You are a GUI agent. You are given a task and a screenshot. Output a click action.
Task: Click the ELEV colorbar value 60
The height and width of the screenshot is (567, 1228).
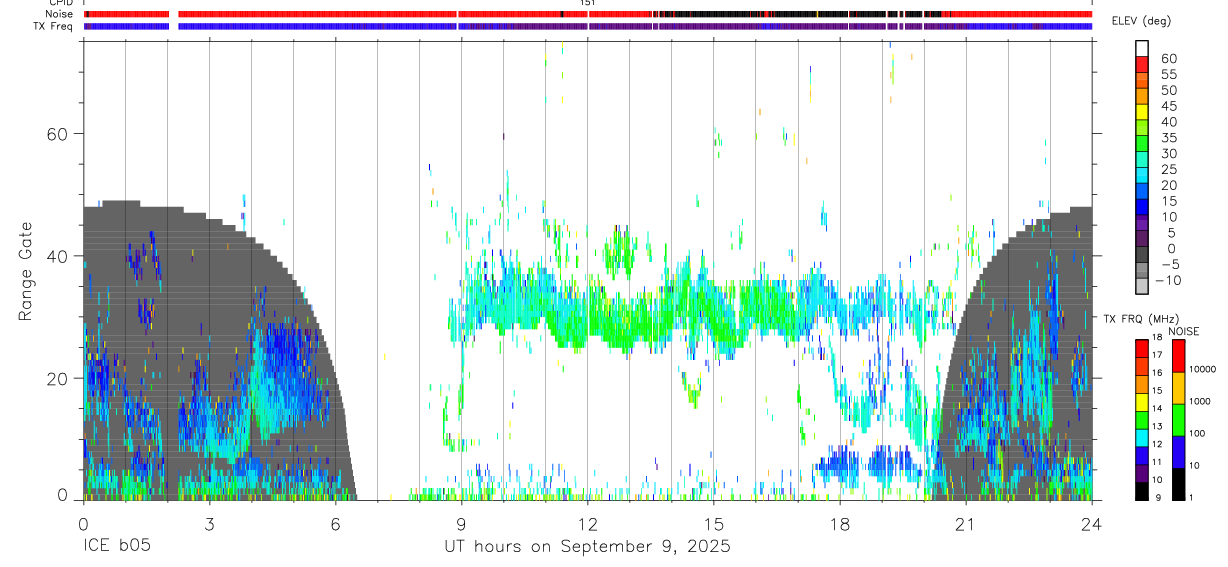tap(1169, 59)
